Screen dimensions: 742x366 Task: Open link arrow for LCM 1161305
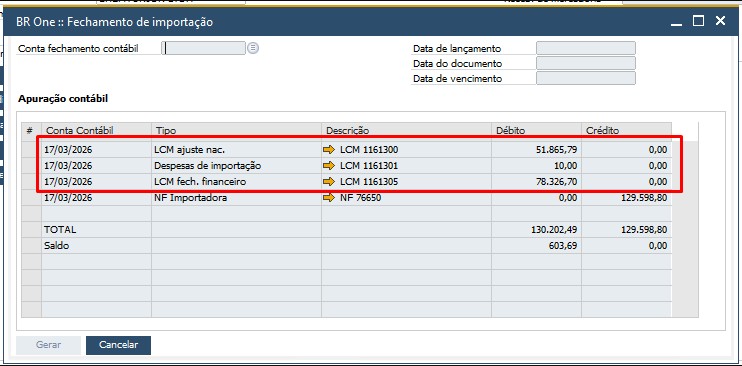[328, 181]
